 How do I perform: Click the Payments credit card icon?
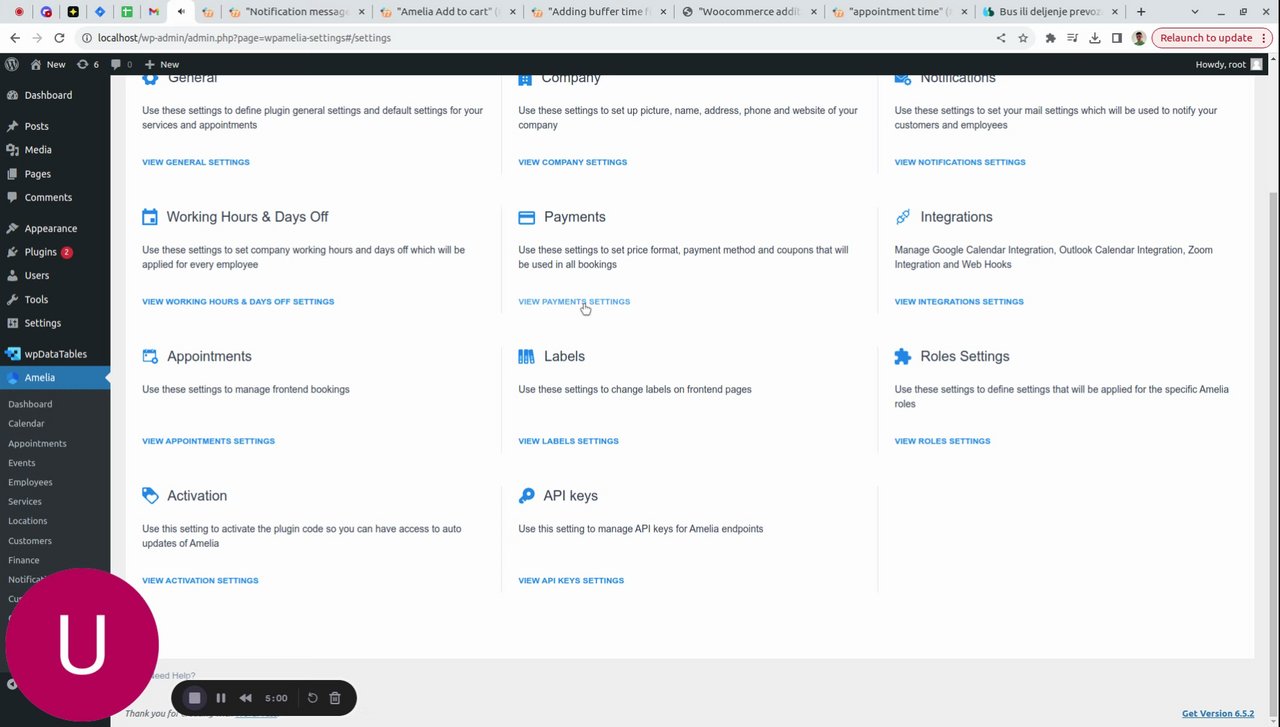(x=526, y=217)
